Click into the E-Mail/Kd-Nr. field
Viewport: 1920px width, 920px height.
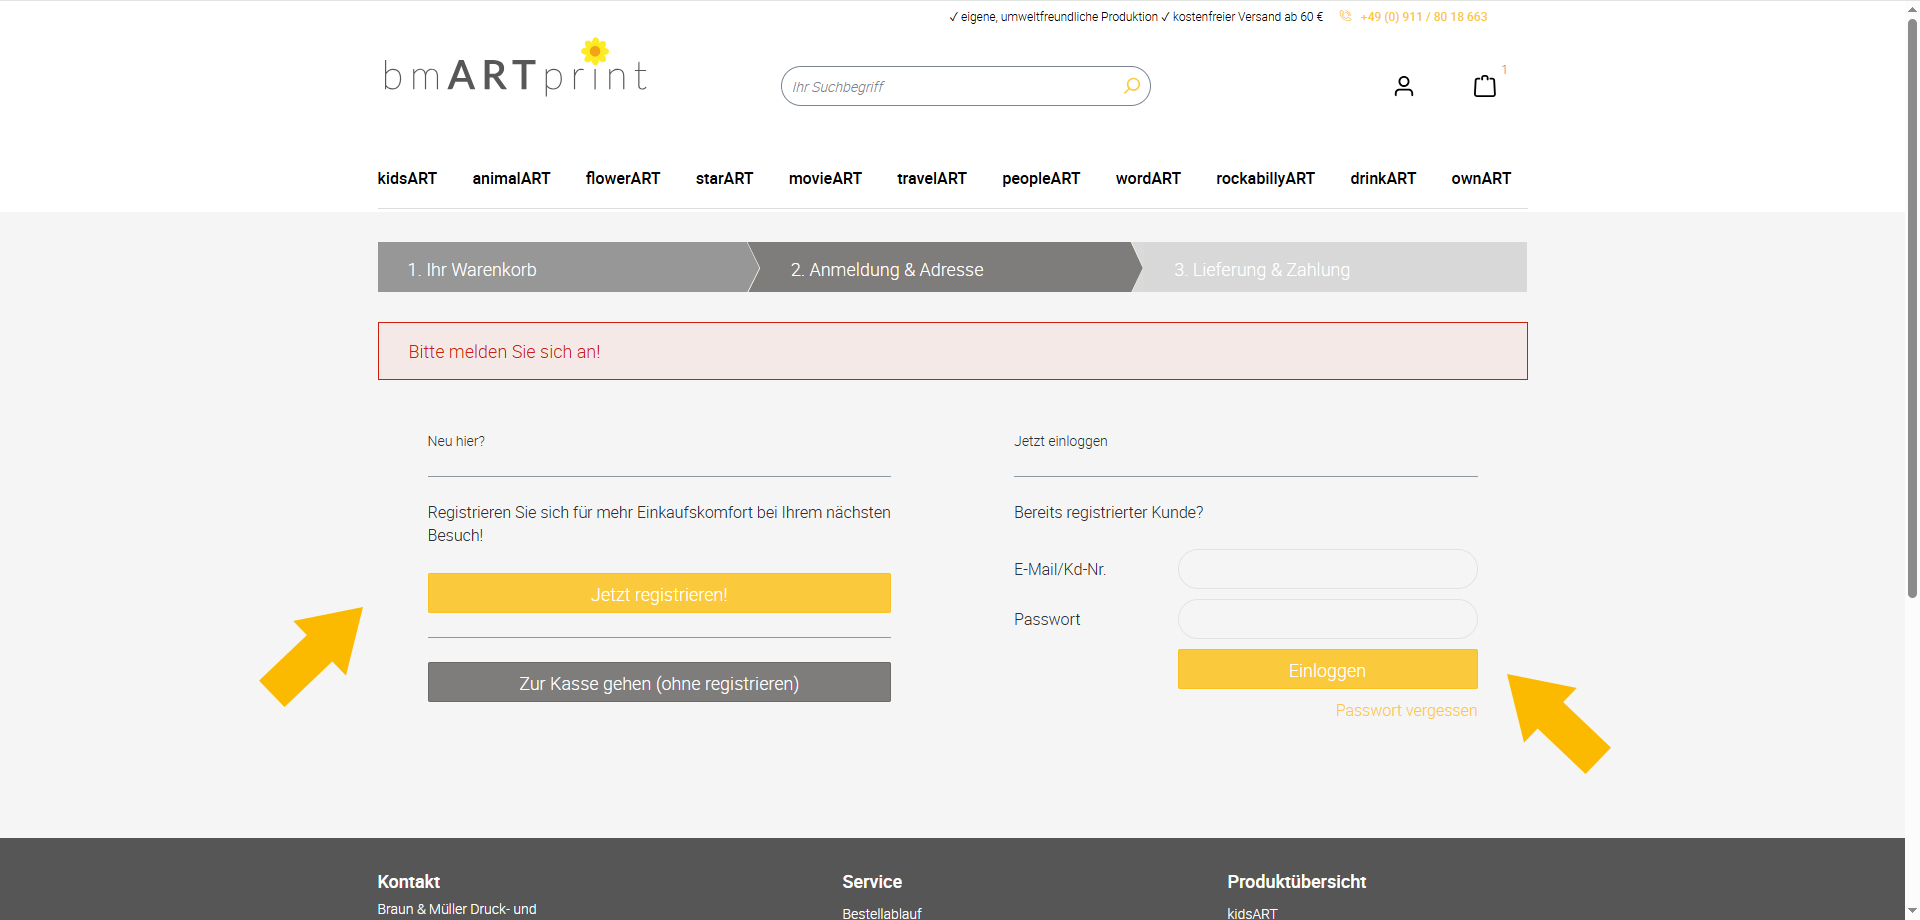coord(1326,569)
